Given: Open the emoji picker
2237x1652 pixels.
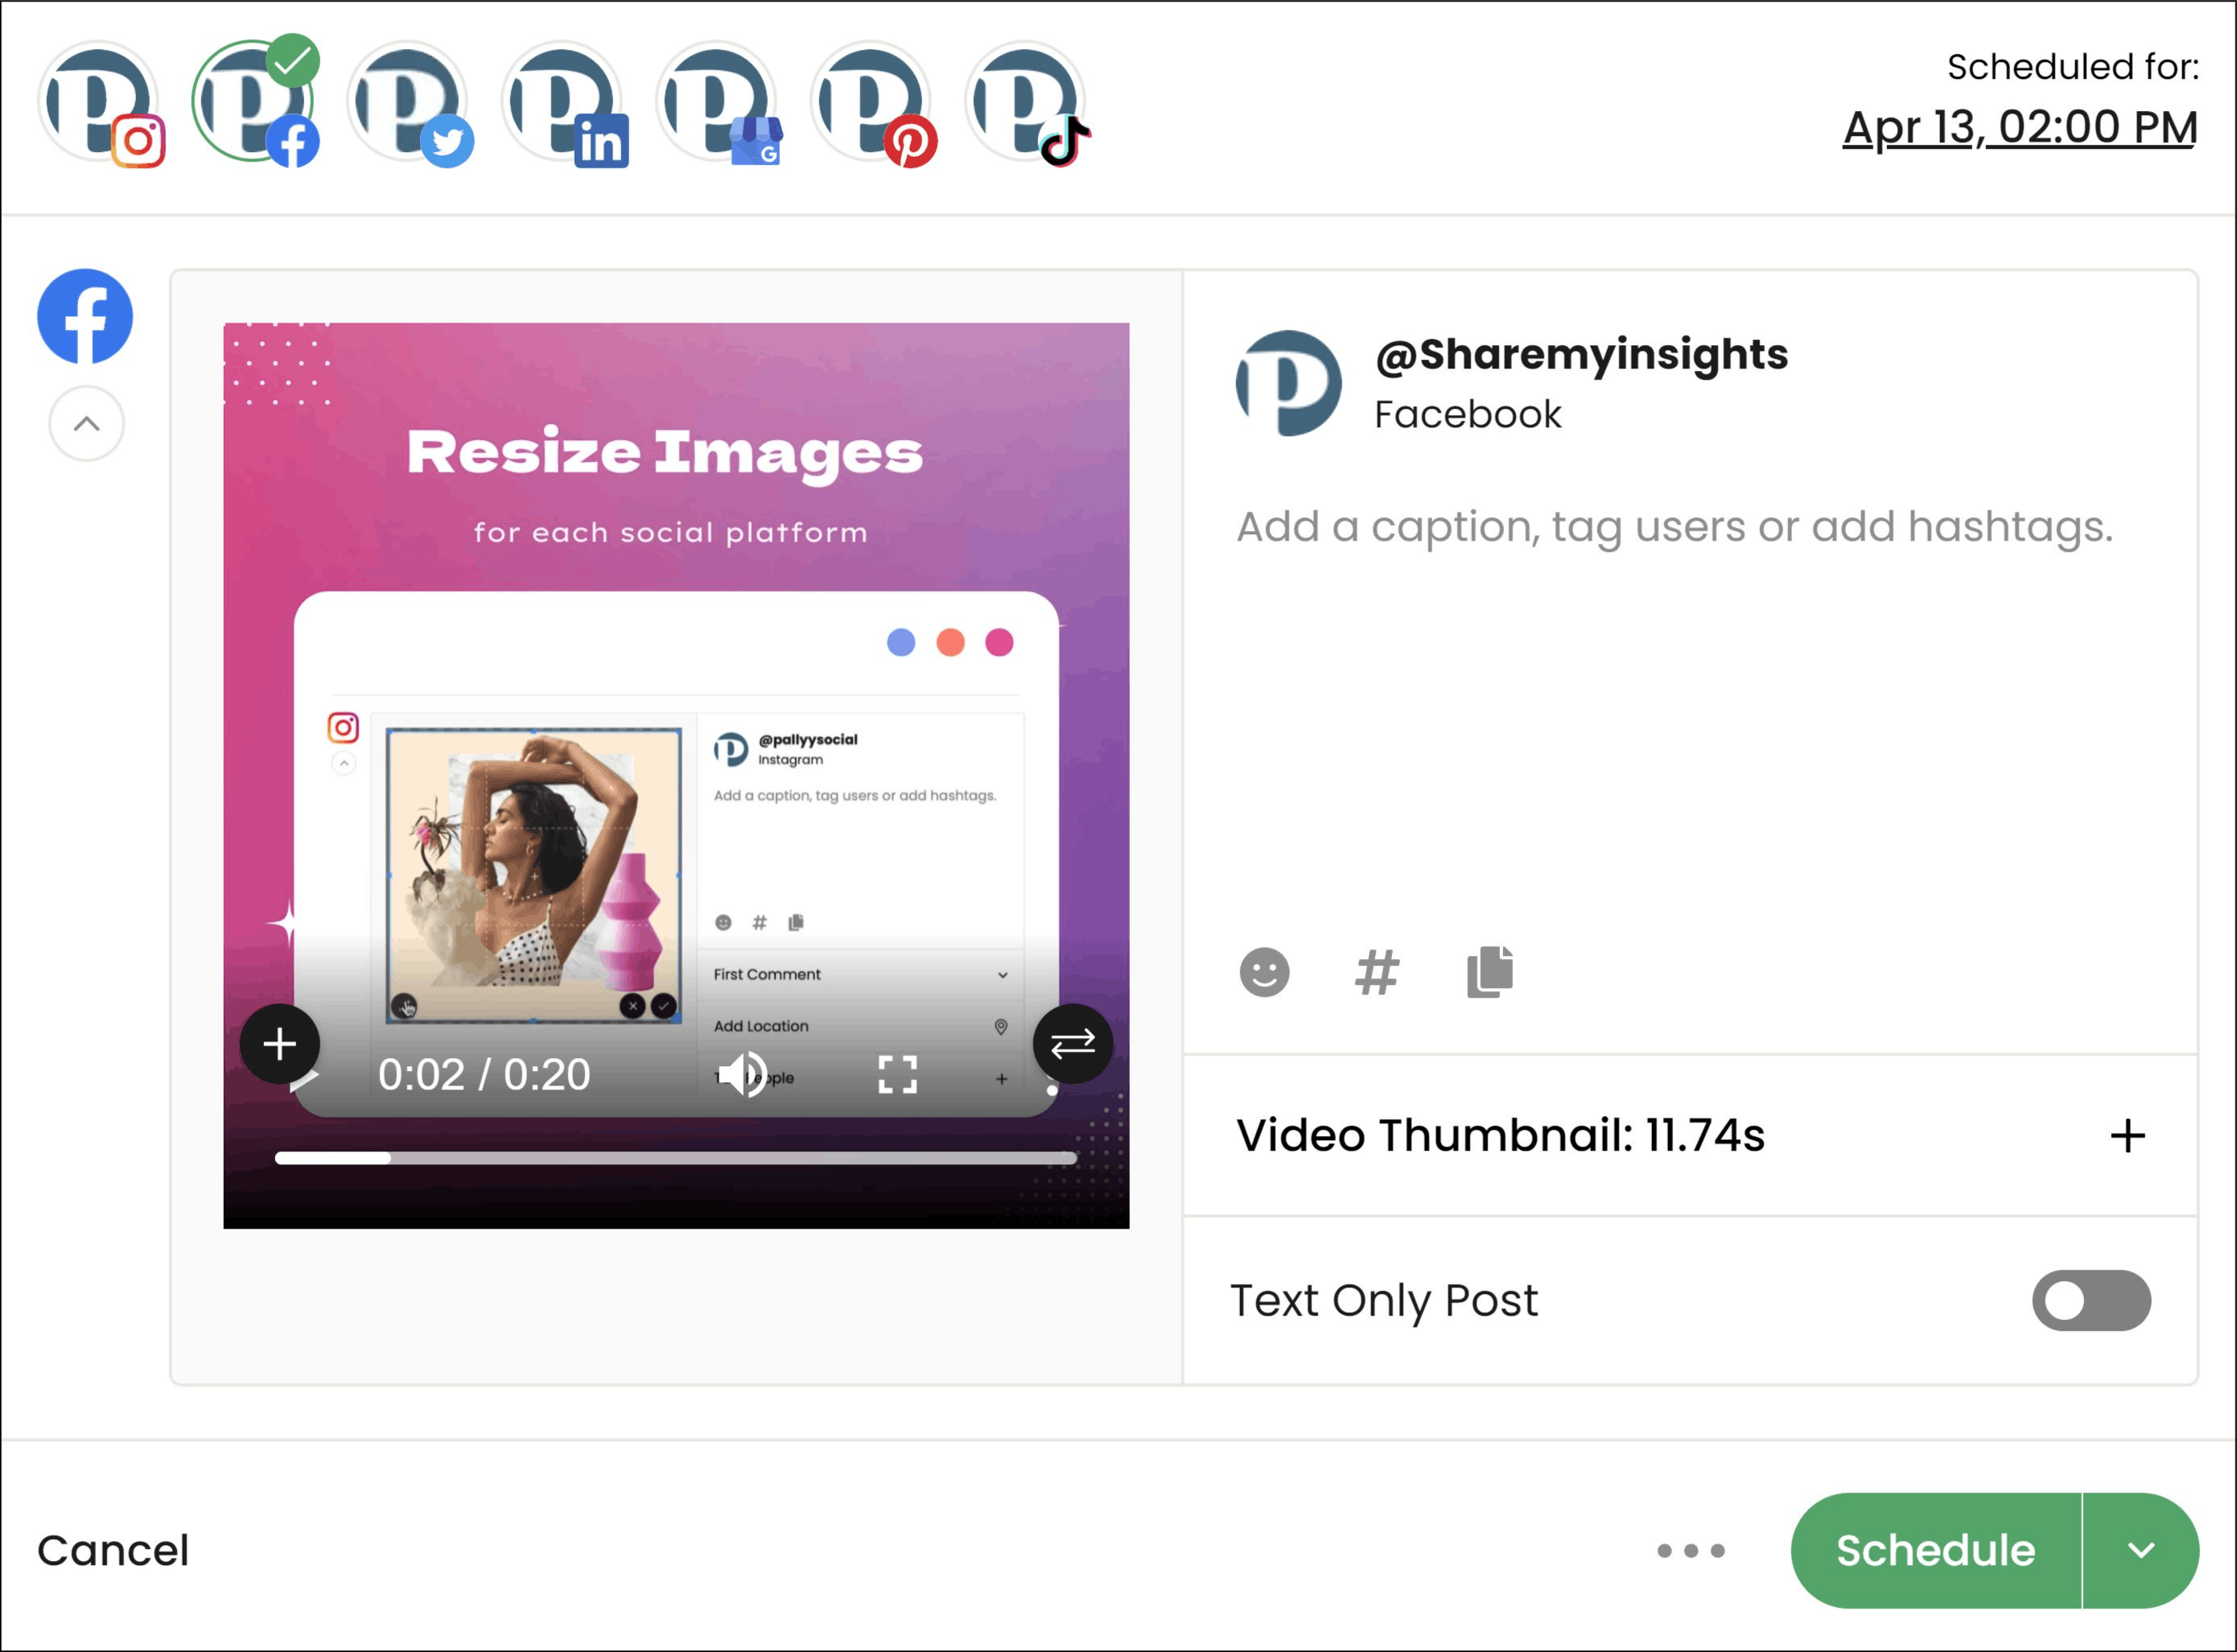Looking at the screenshot, I should point(1264,972).
